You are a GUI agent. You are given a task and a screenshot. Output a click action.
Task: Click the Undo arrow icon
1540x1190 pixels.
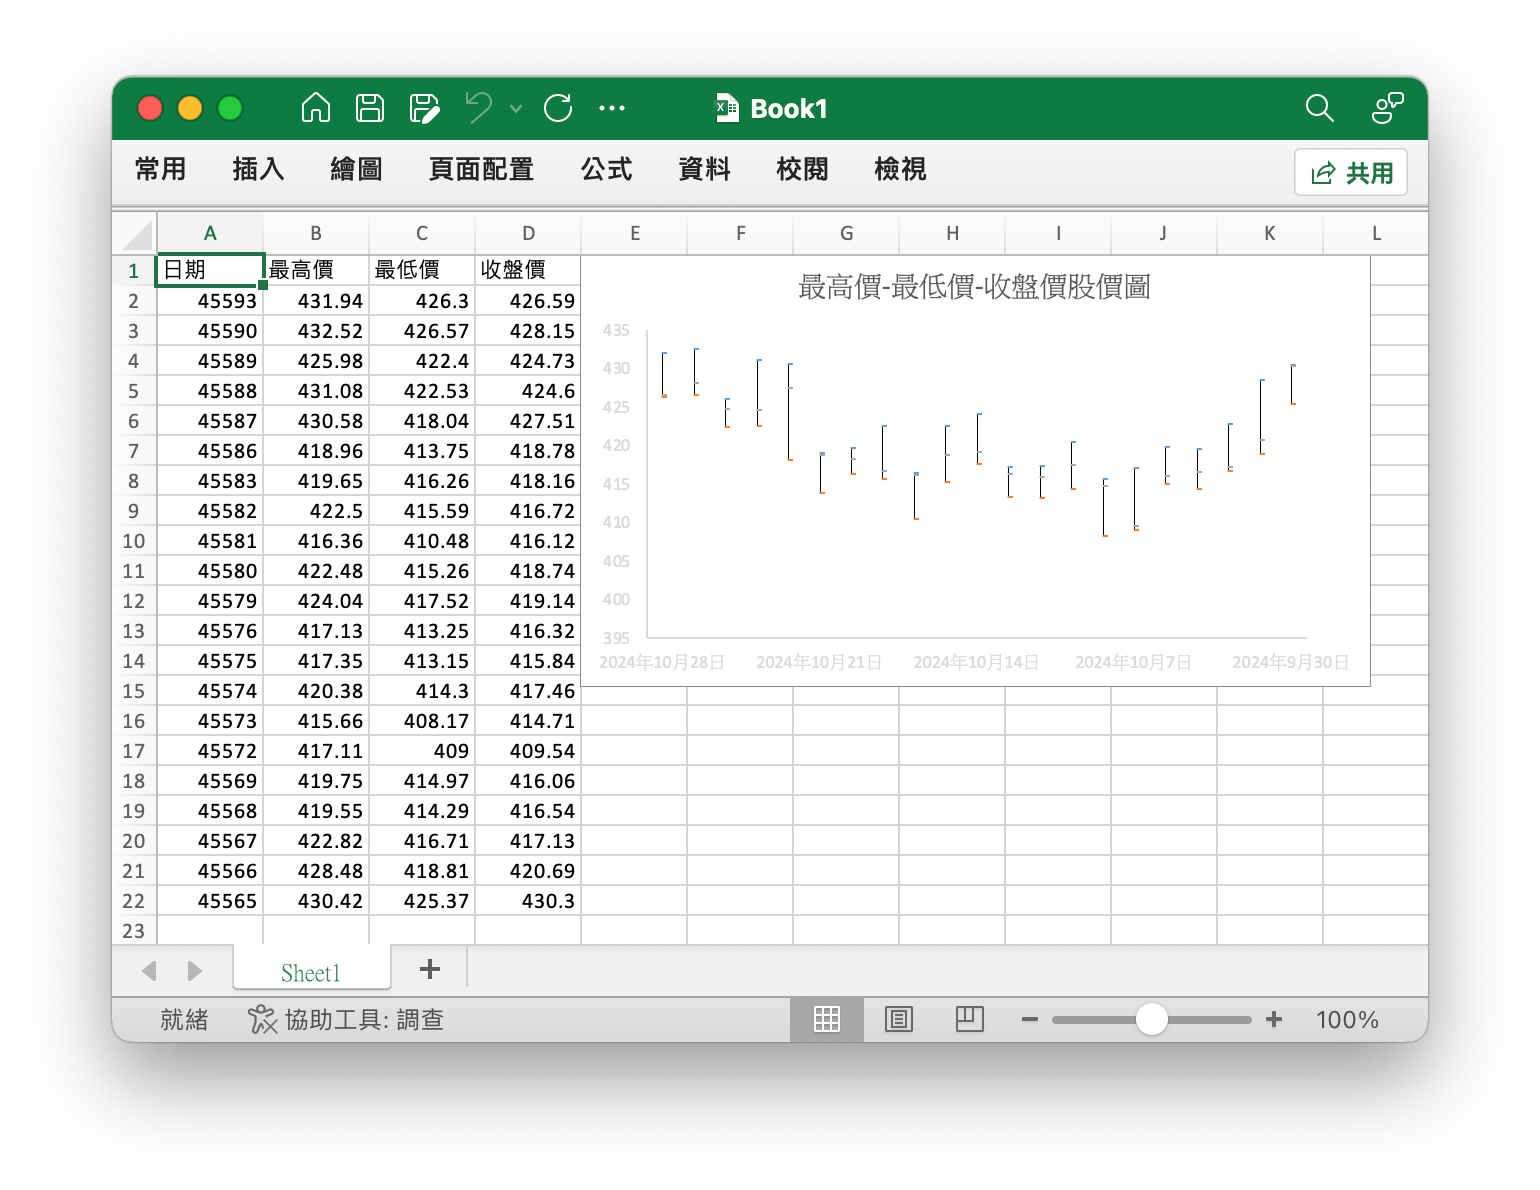(479, 107)
